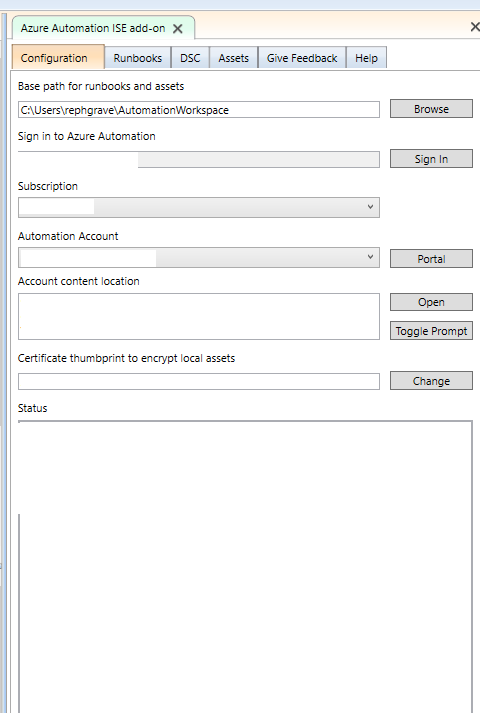Open the Portal for the automation account
The width and height of the screenshot is (480, 713).
click(431, 259)
